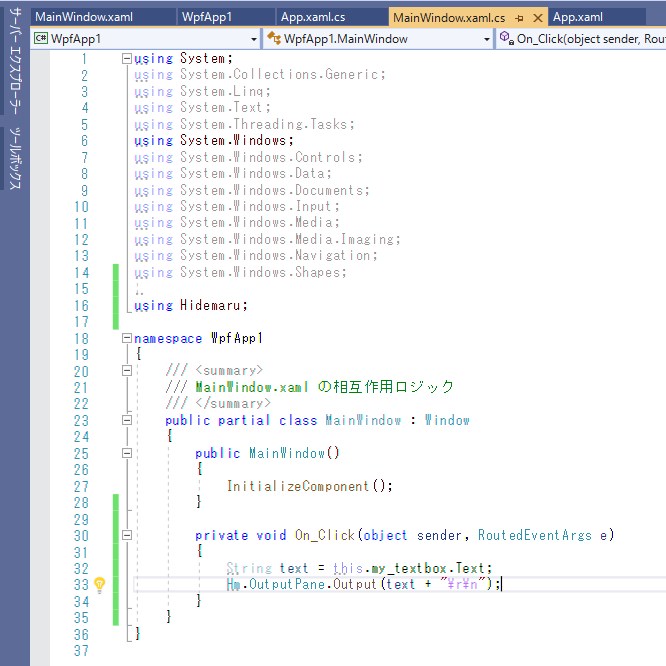Click the lightbulb quick actions icon
The image size is (666, 666).
(x=100, y=584)
